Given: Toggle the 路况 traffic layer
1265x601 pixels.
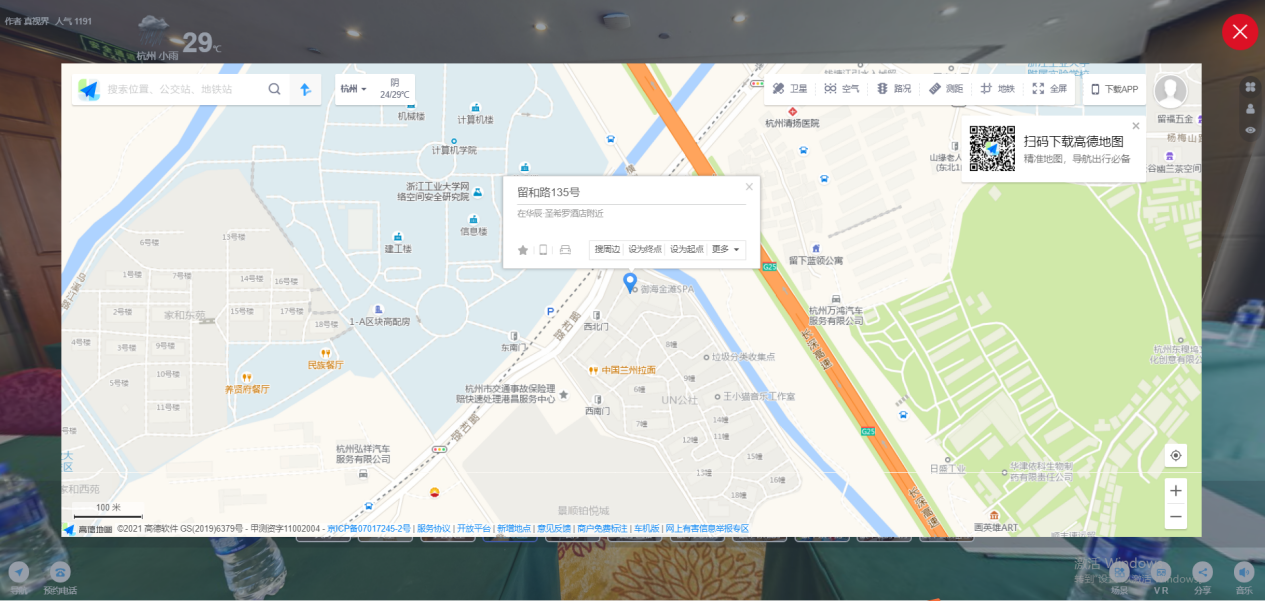Looking at the screenshot, I should [x=894, y=89].
